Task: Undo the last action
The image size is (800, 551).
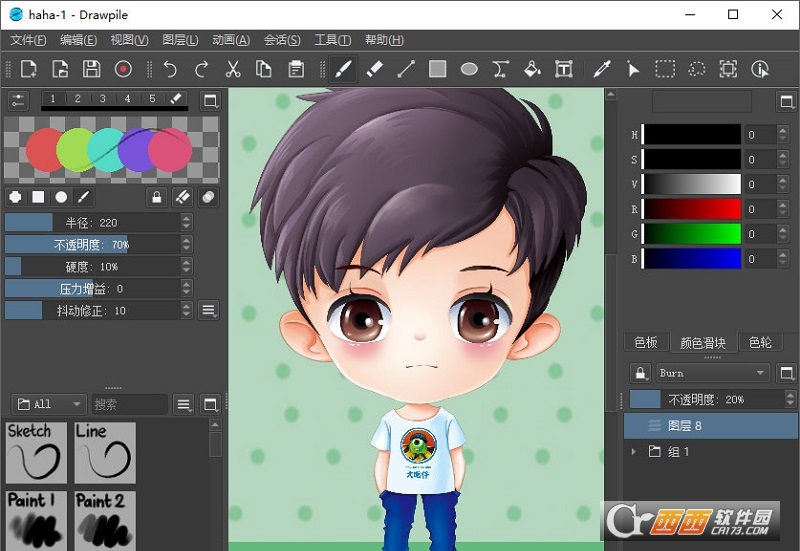Action: (x=170, y=69)
